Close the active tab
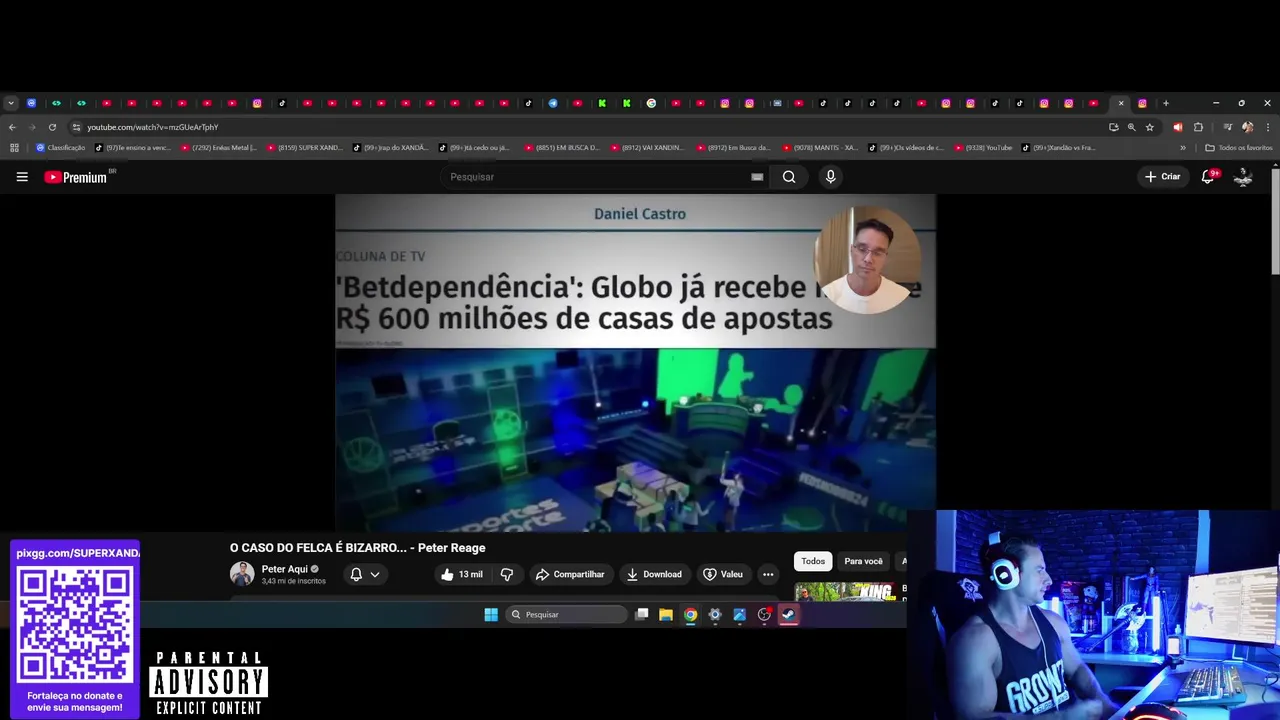Image resolution: width=1280 pixels, height=720 pixels. (1121, 103)
